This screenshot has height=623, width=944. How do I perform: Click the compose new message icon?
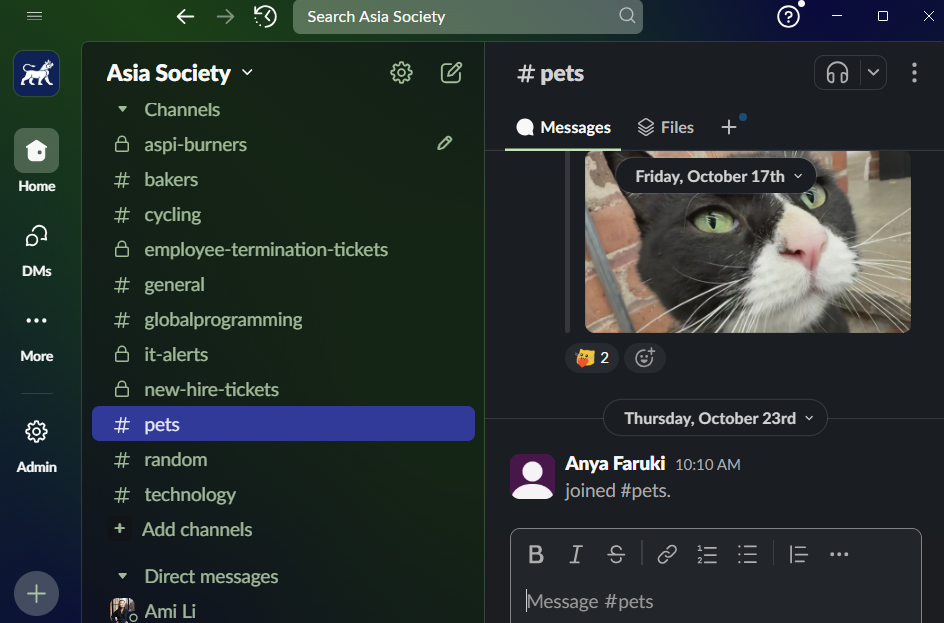[451, 72]
